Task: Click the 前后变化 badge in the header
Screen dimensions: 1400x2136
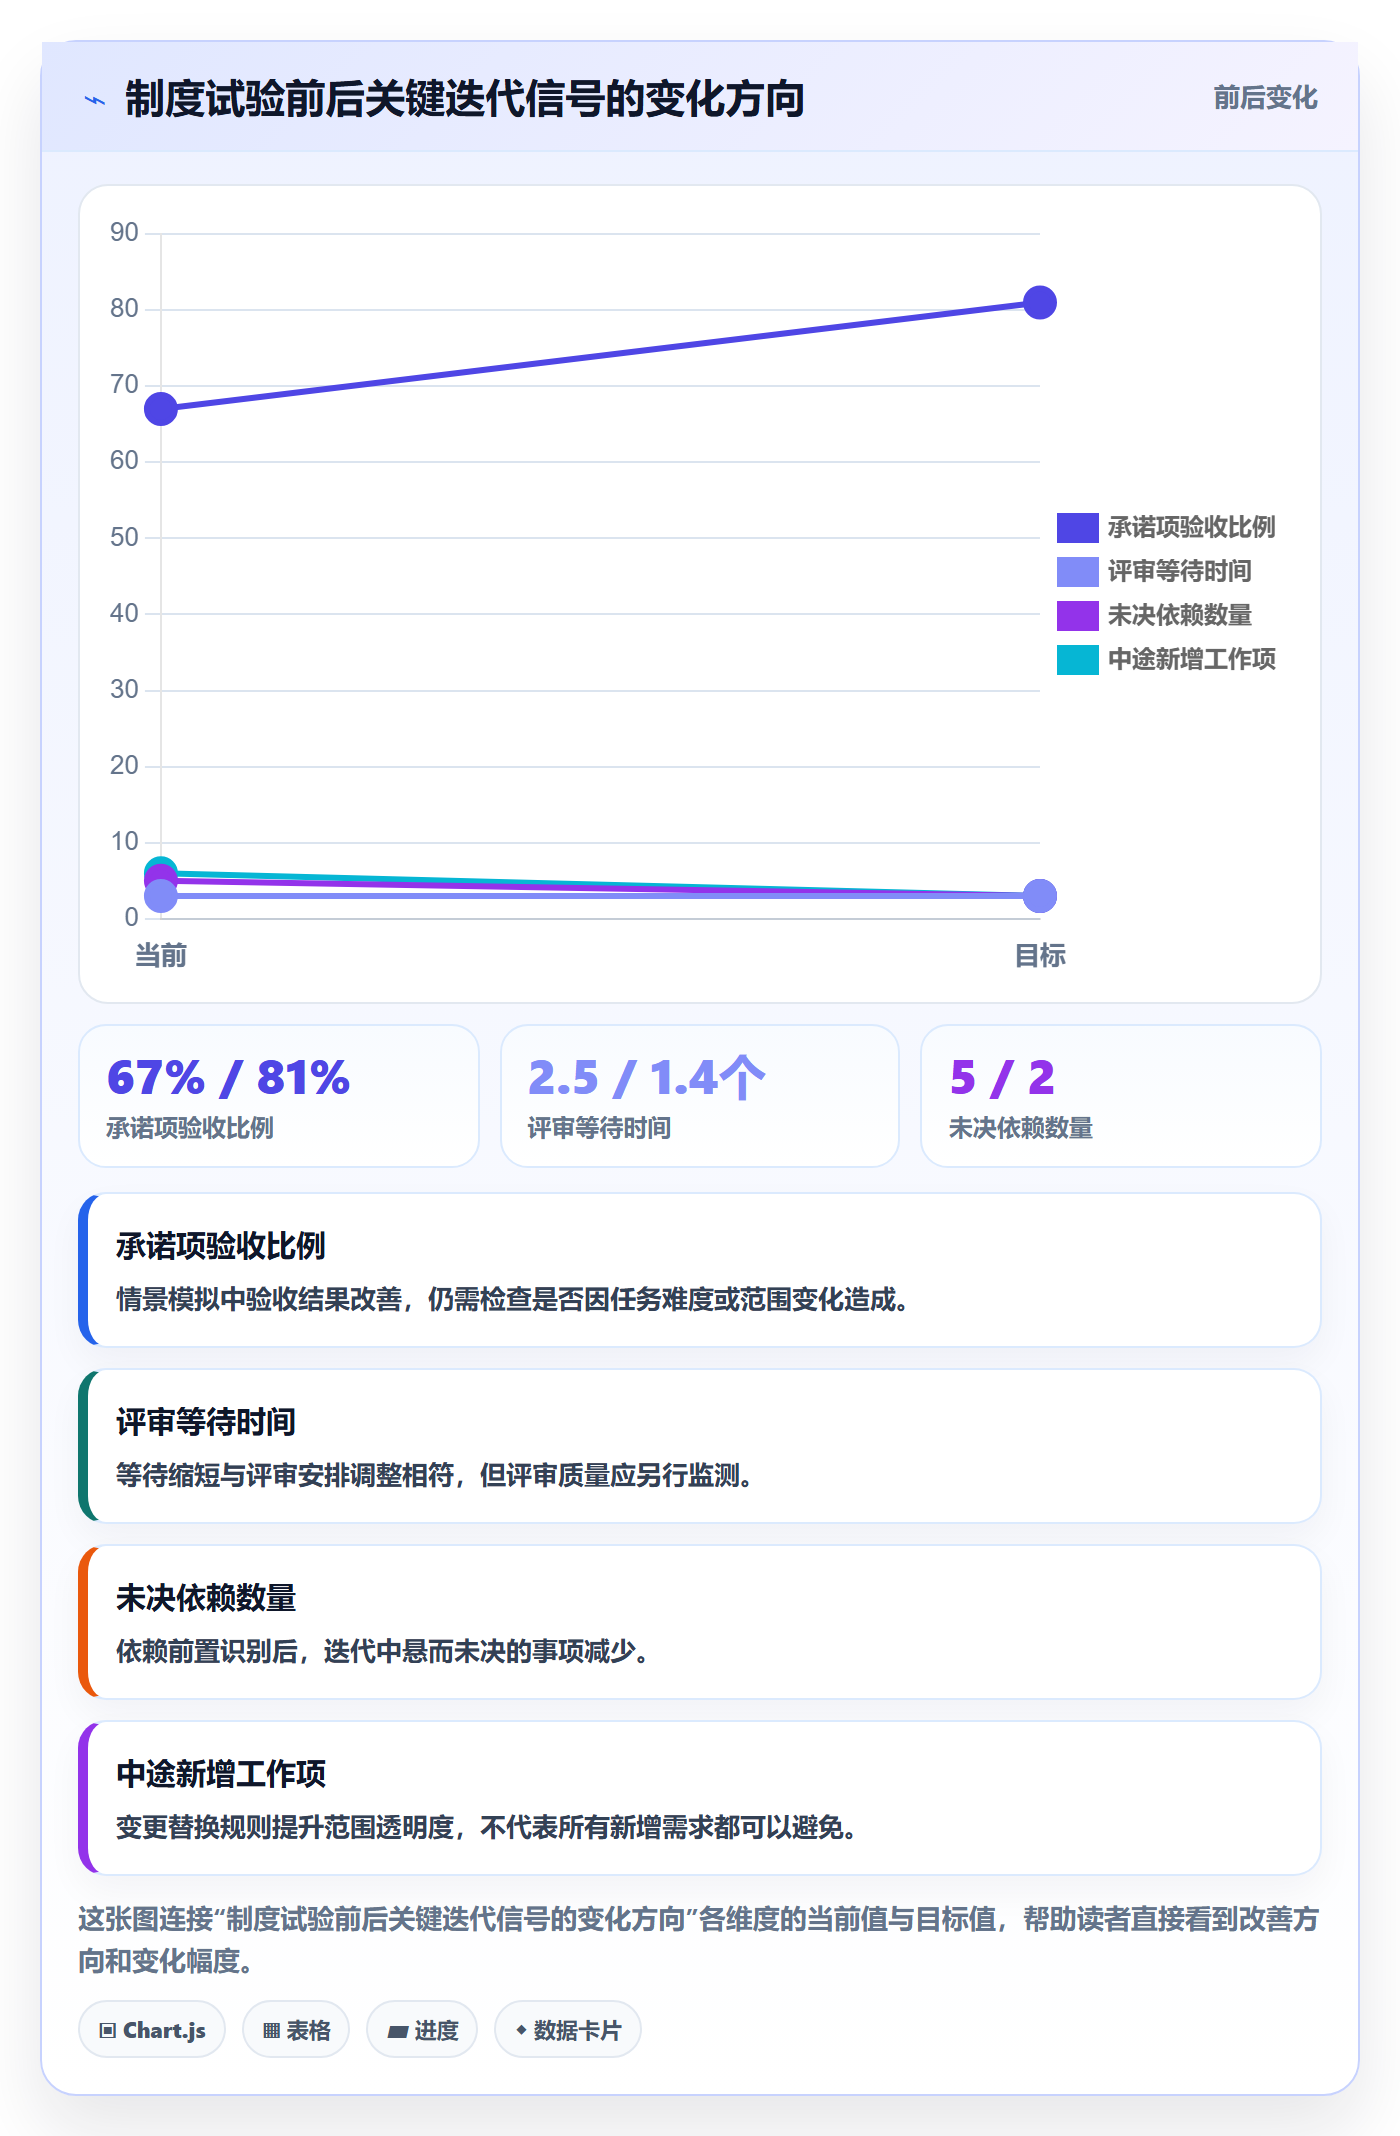Action: point(1265,98)
